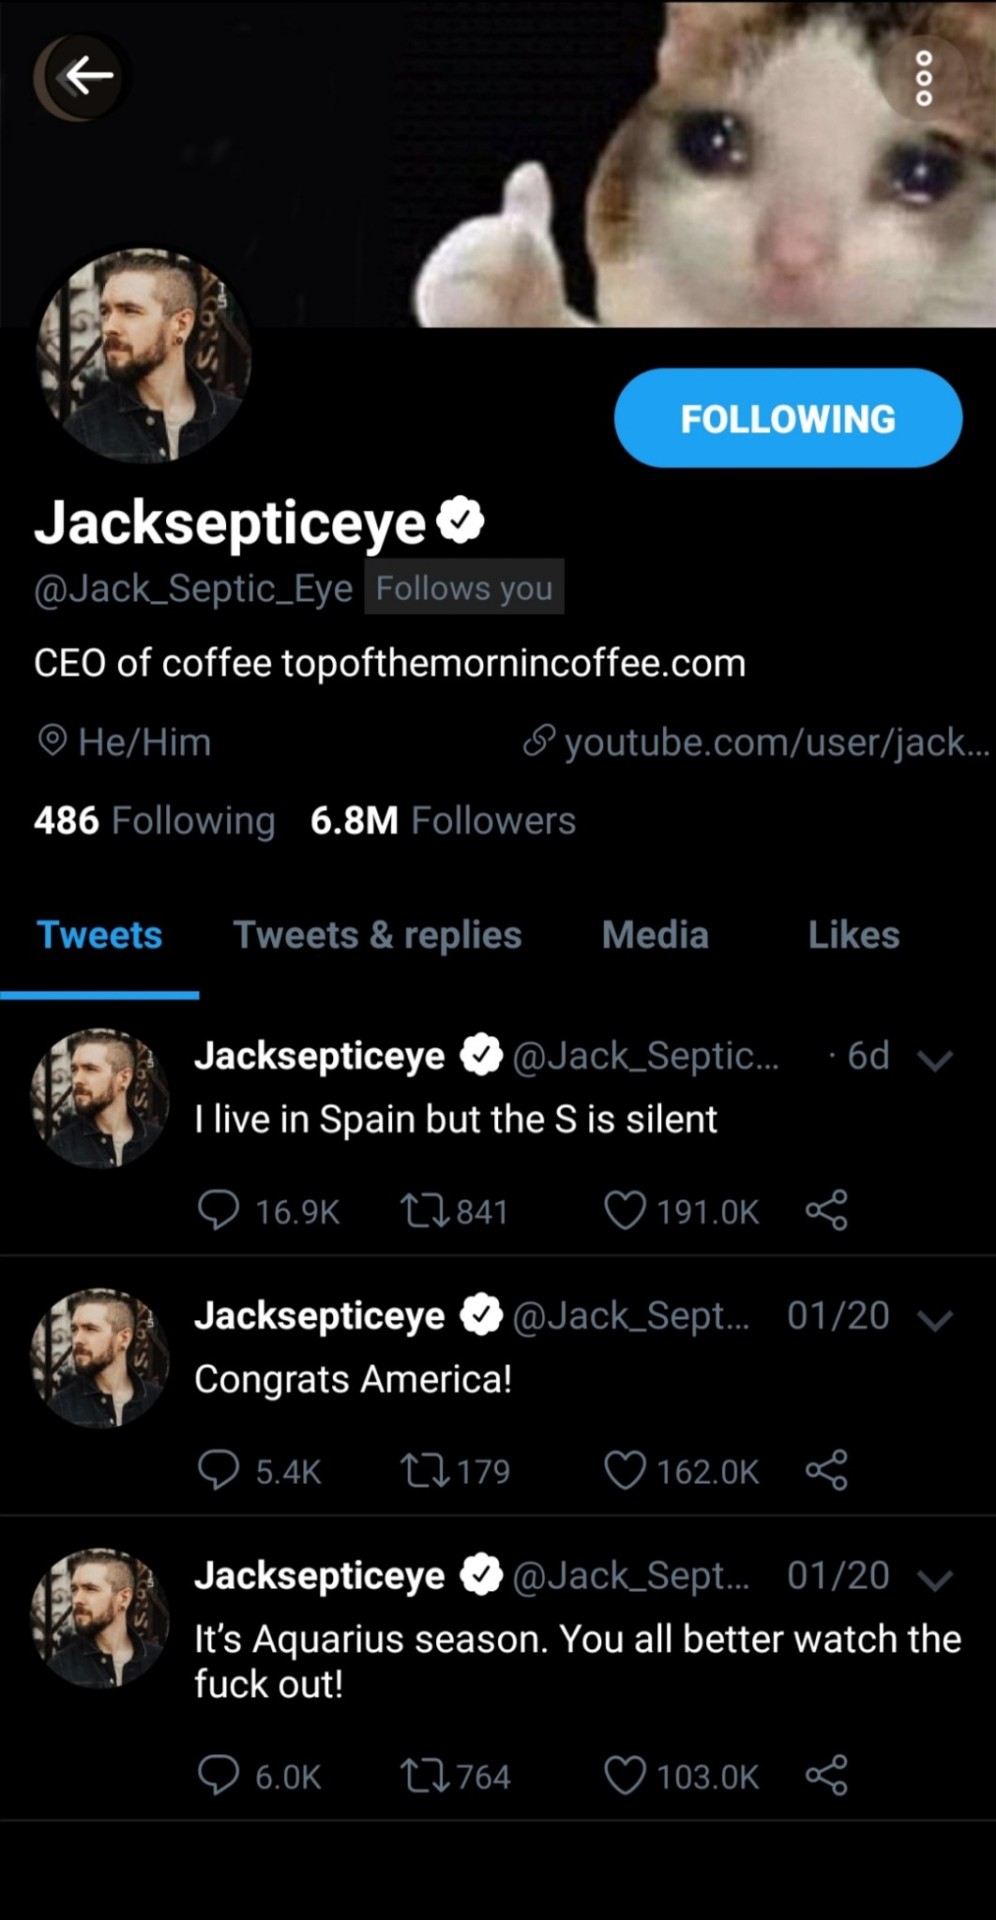Toggle the Following button

pos(788,418)
